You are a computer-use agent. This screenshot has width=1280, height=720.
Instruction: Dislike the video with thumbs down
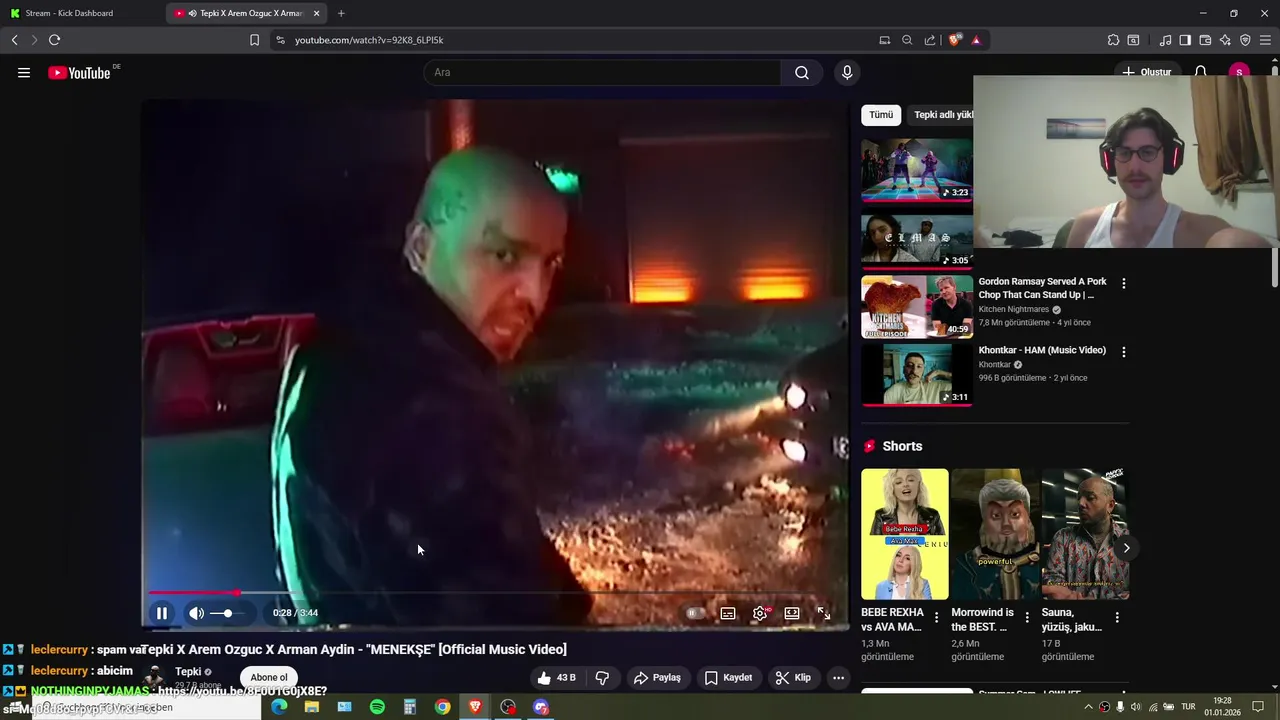pos(603,678)
